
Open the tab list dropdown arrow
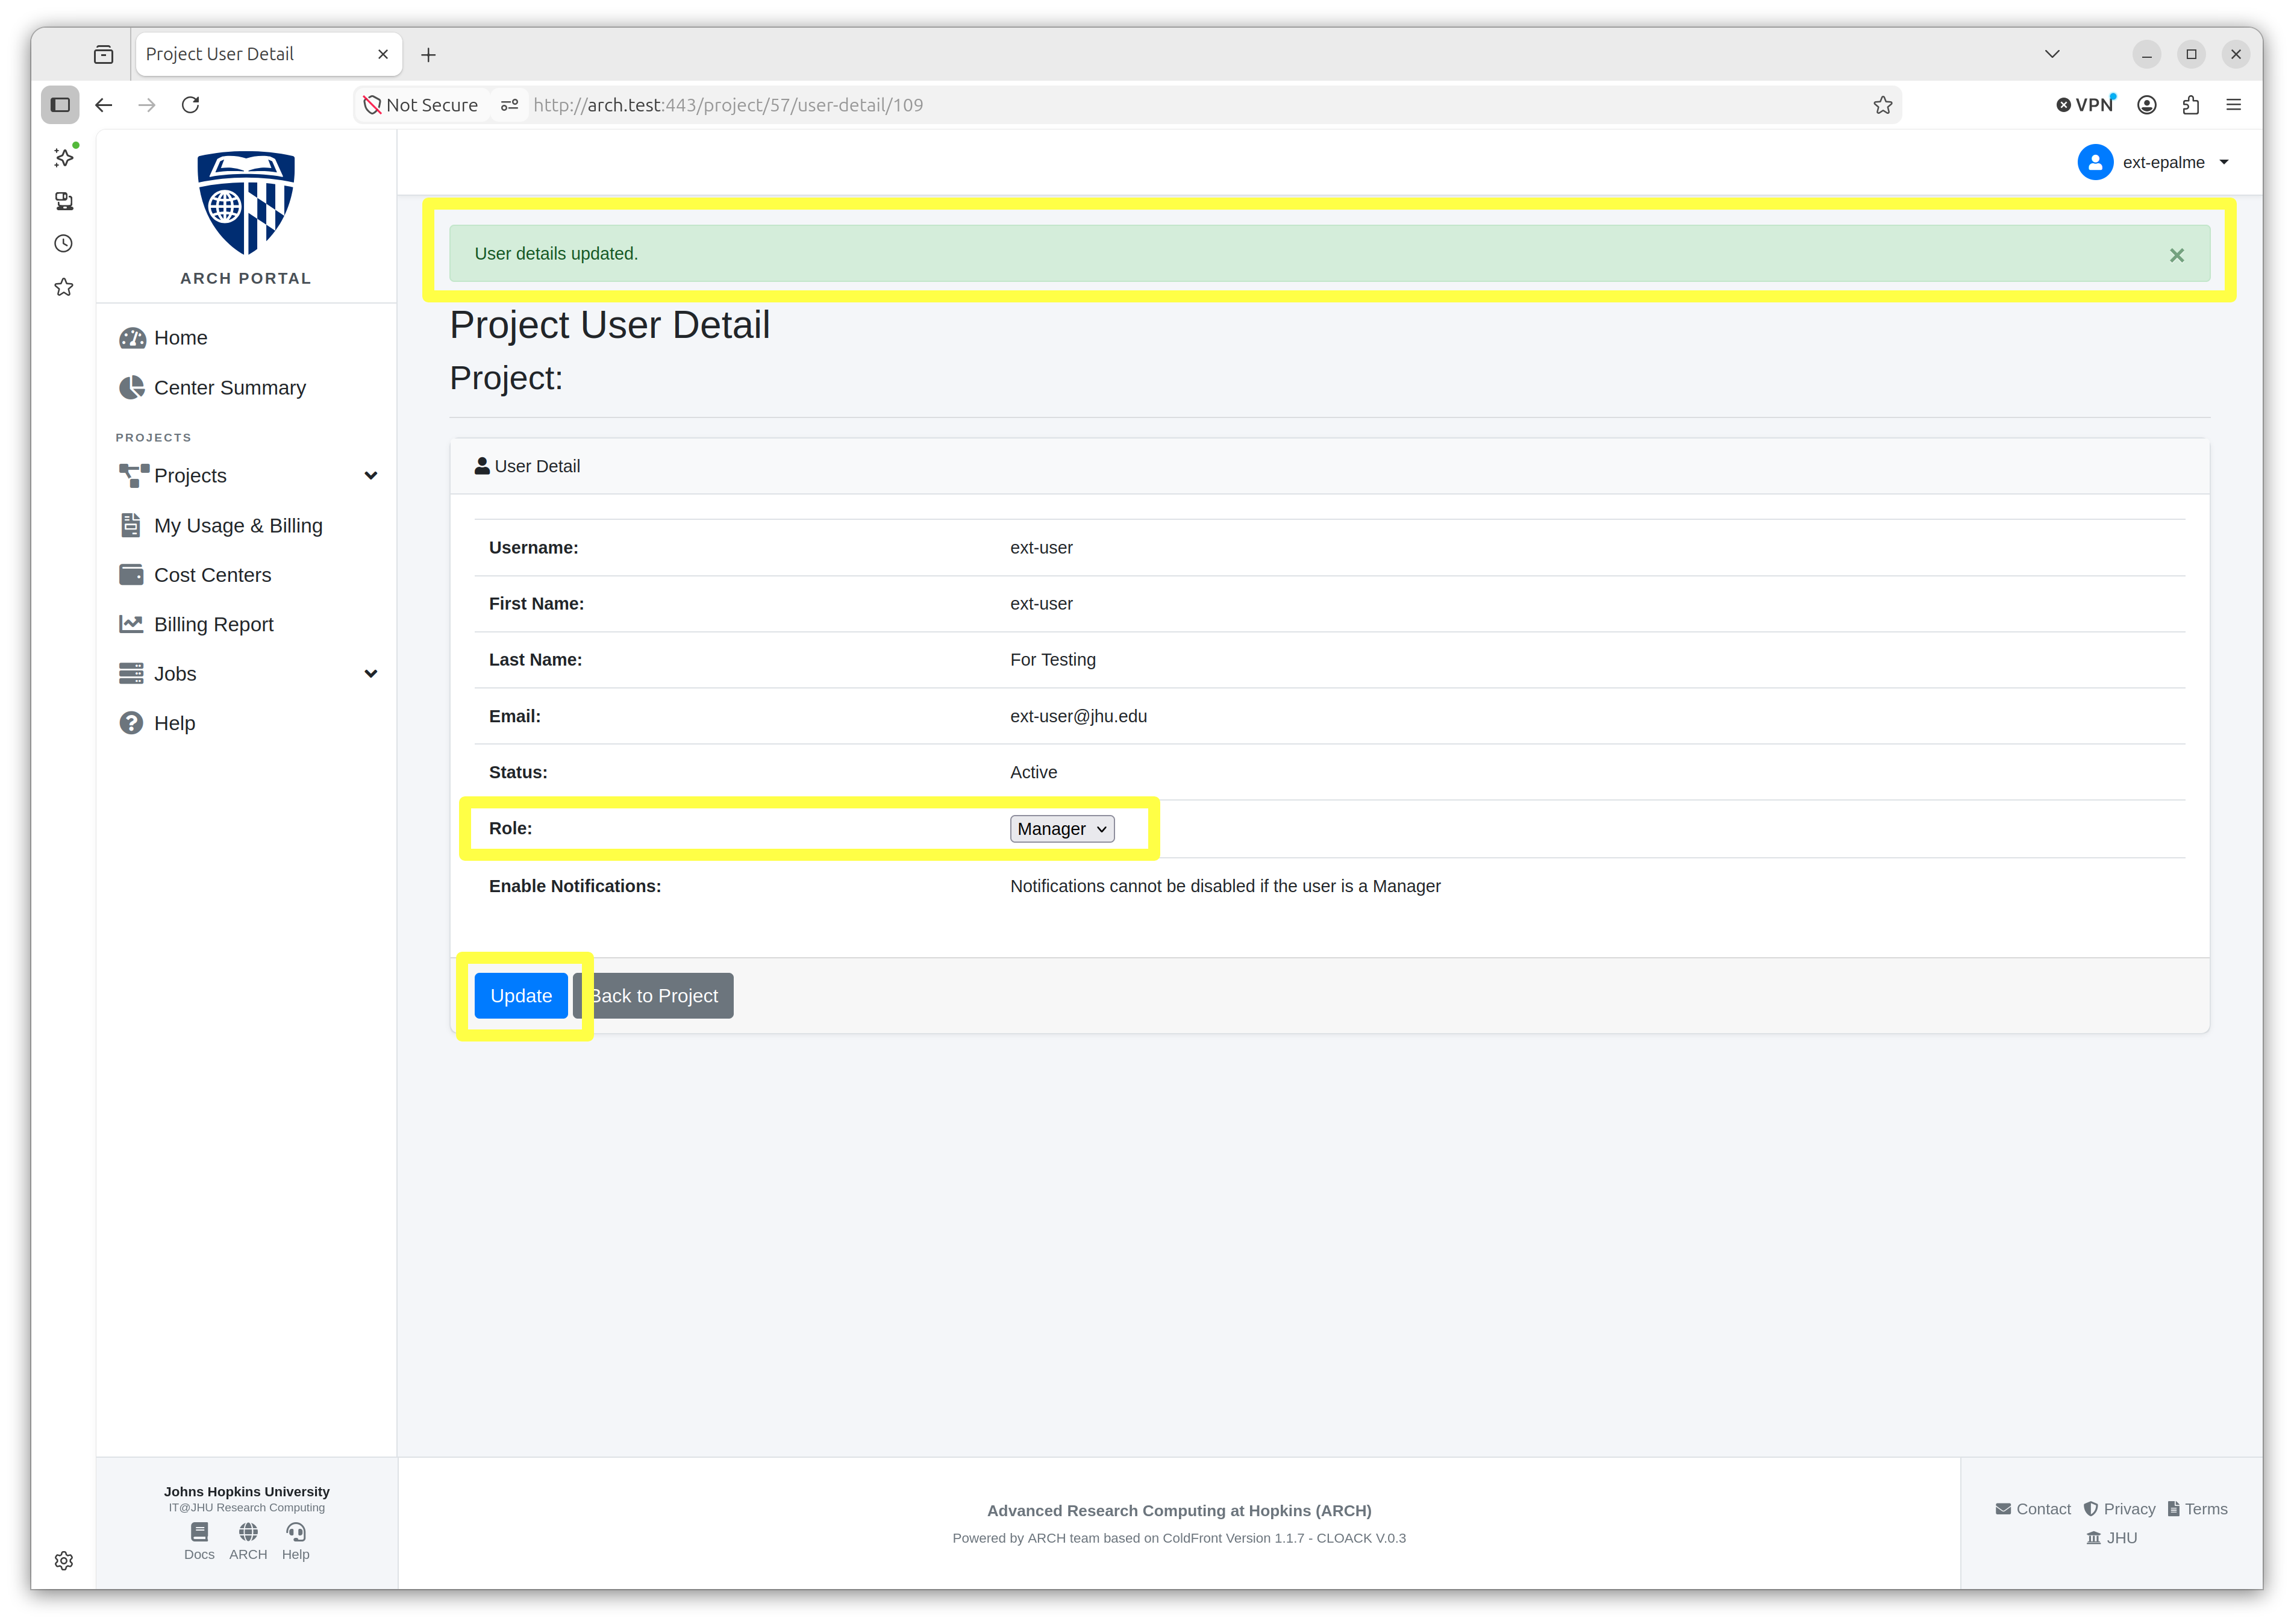click(x=2052, y=54)
